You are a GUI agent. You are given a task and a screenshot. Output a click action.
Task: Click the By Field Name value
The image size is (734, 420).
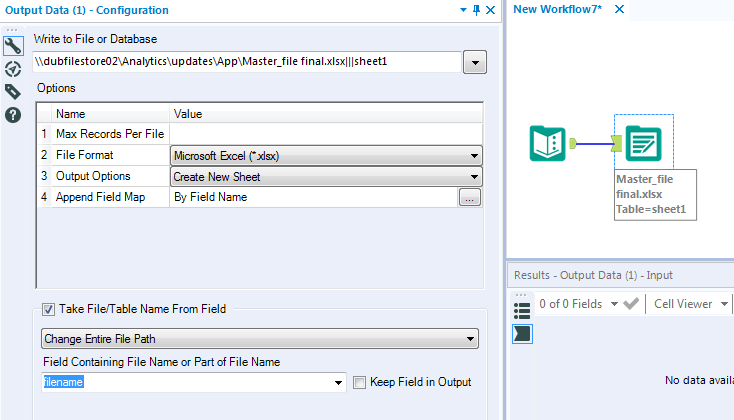pos(211,197)
